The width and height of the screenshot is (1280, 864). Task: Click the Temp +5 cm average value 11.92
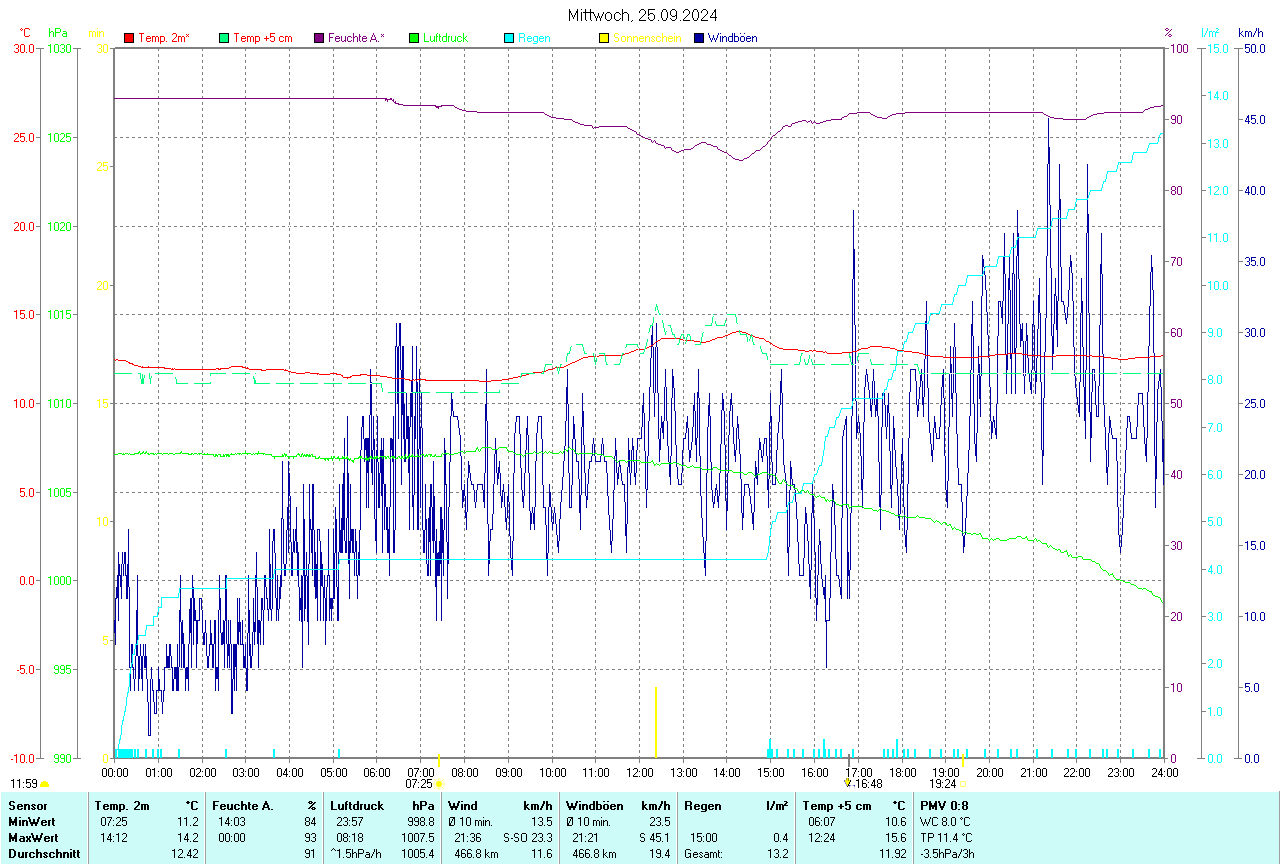(891, 853)
